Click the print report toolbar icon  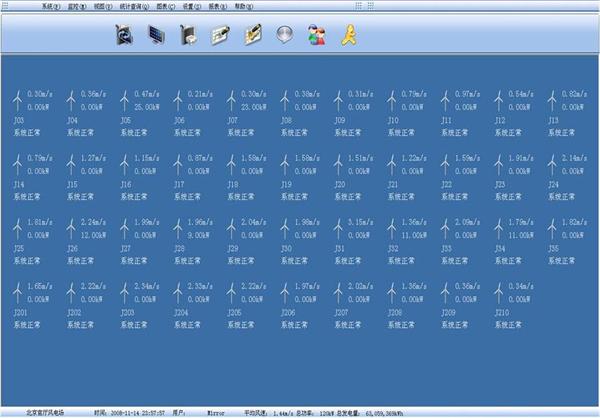(187, 35)
